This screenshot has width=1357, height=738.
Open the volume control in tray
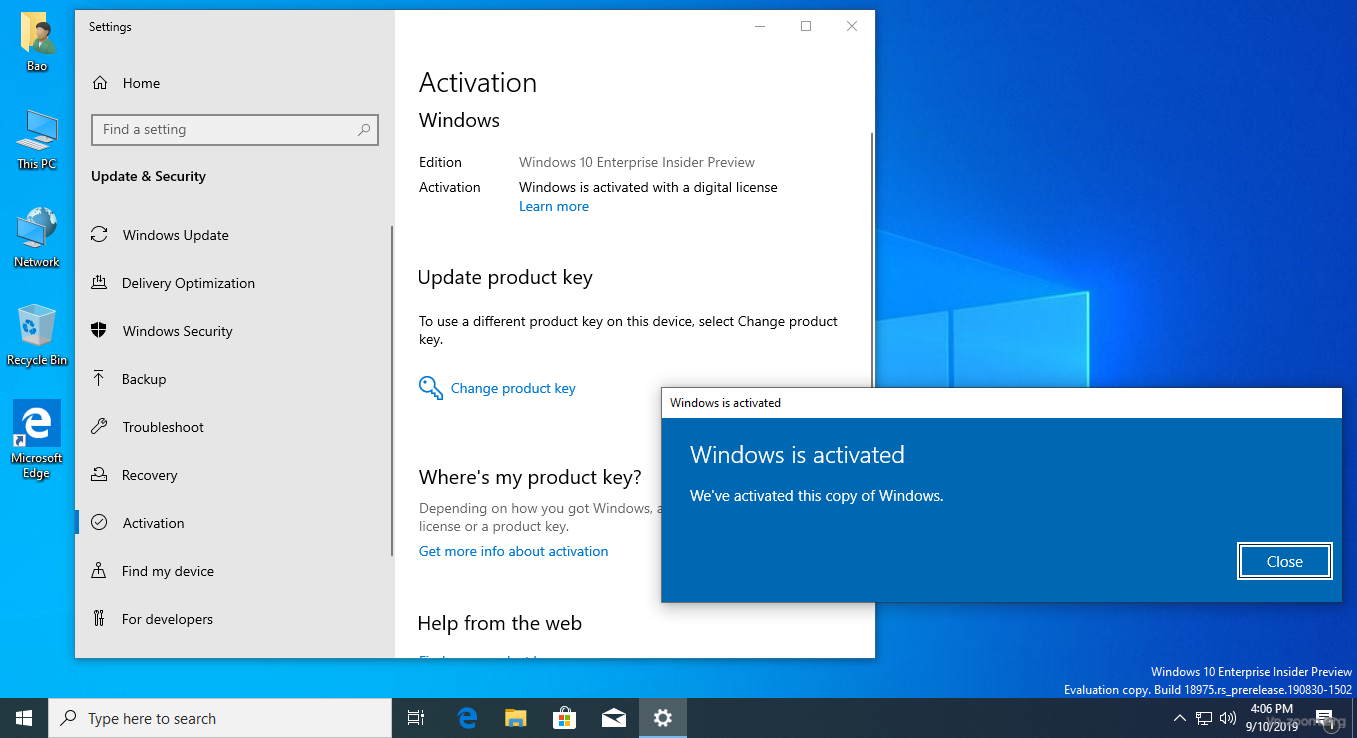pos(1228,718)
